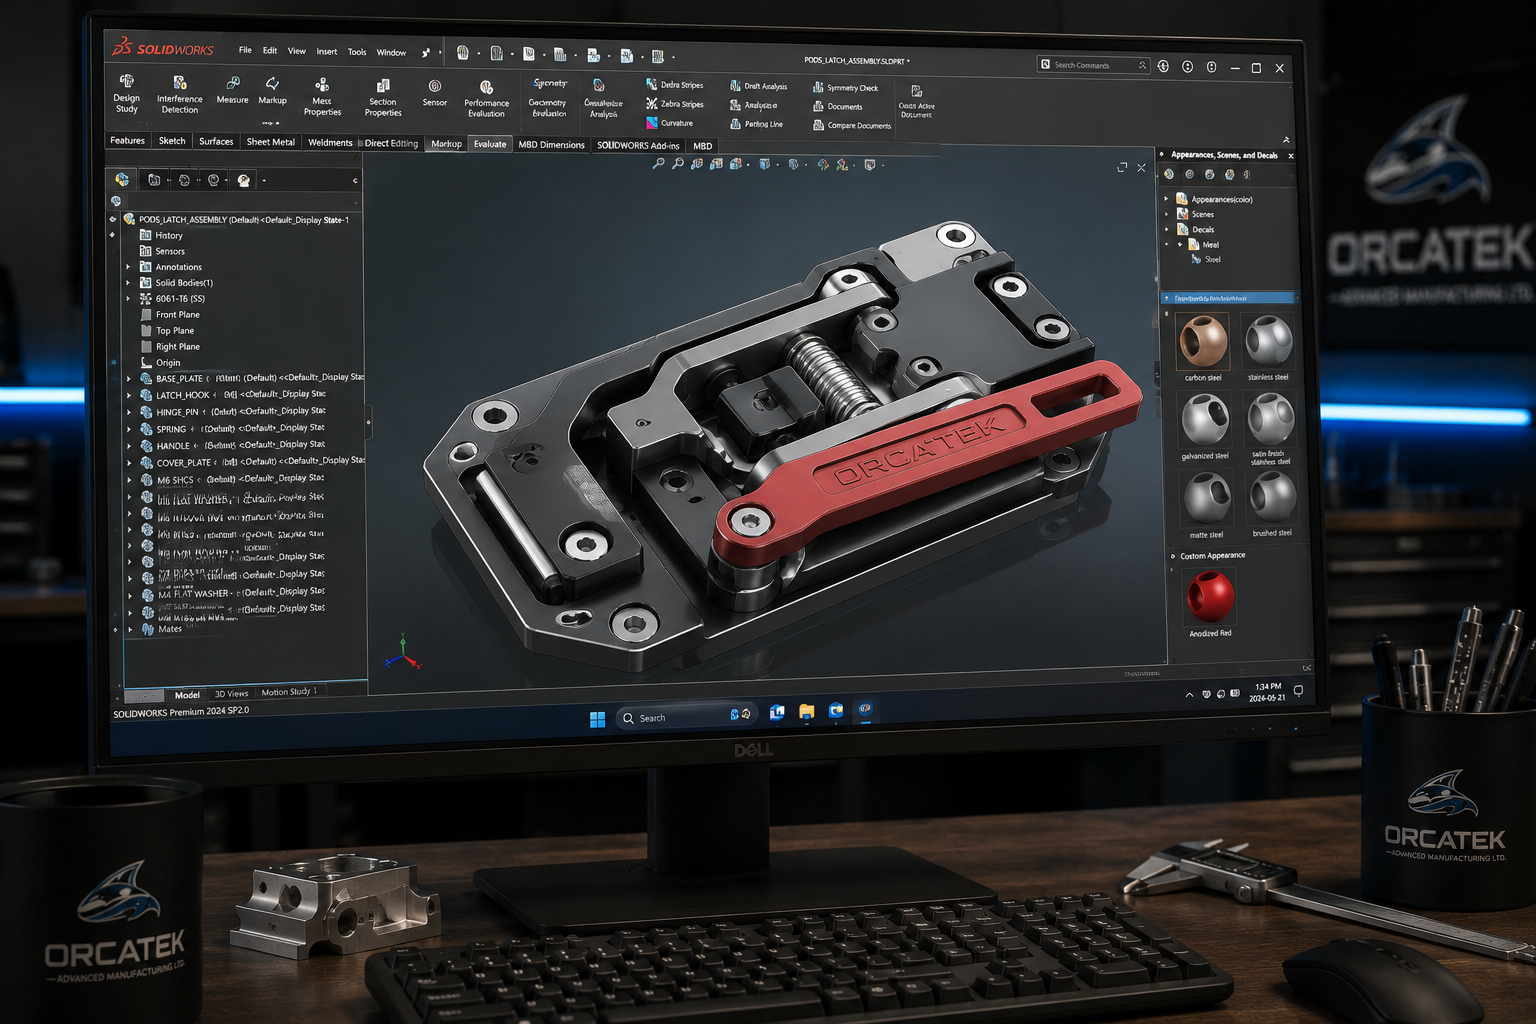1536x1024 pixels.
Task: Click the SOLIDWORKS logo
Action: coord(163,48)
